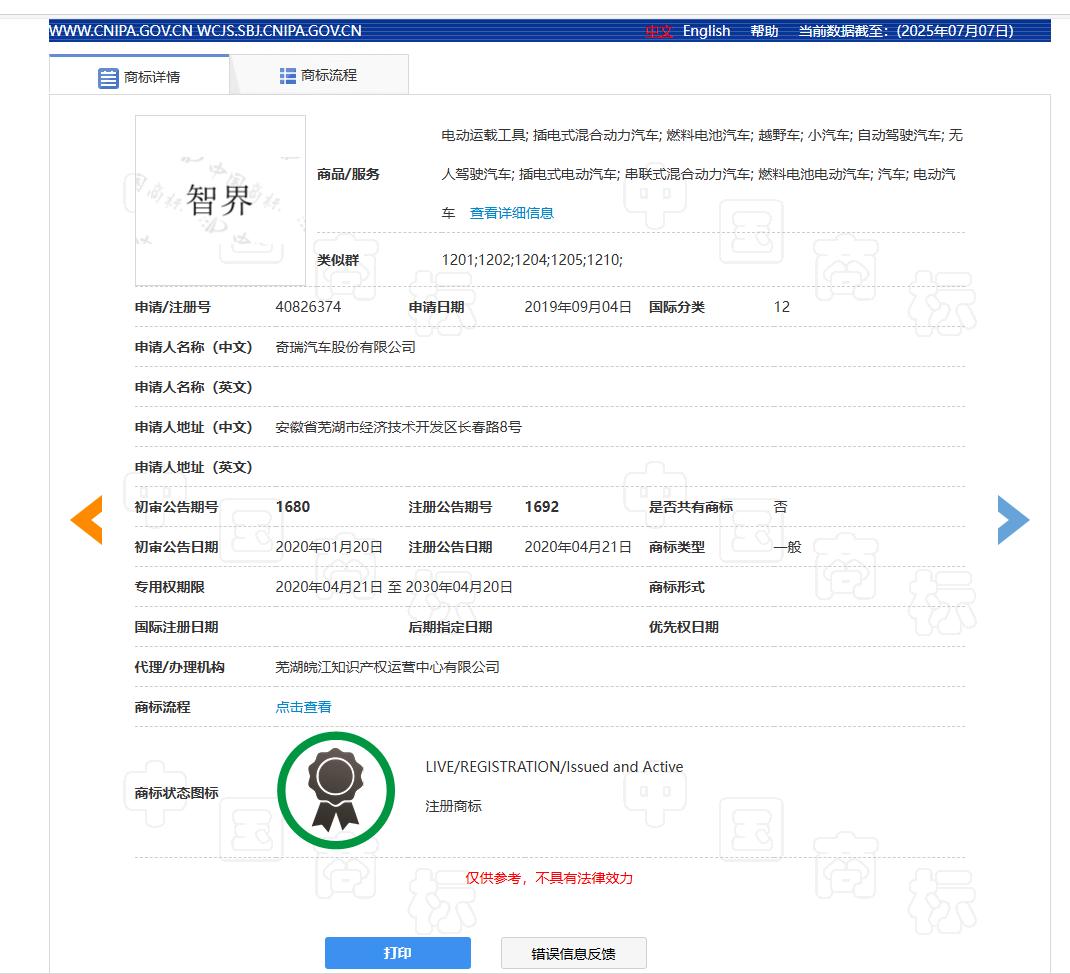Click the 商标流程 tab list icon
The width and height of the screenshot is (1070, 974).
pos(287,76)
